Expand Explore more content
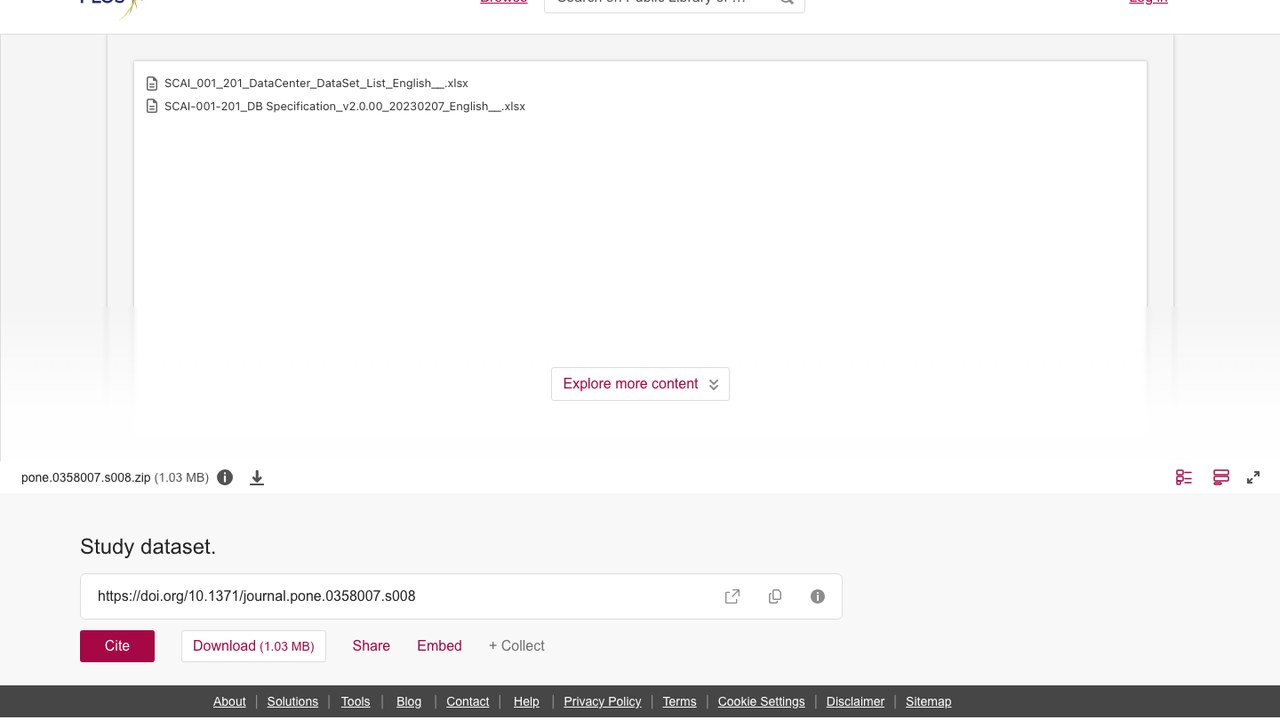Viewport: 1280px width, 720px height. (x=640, y=384)
